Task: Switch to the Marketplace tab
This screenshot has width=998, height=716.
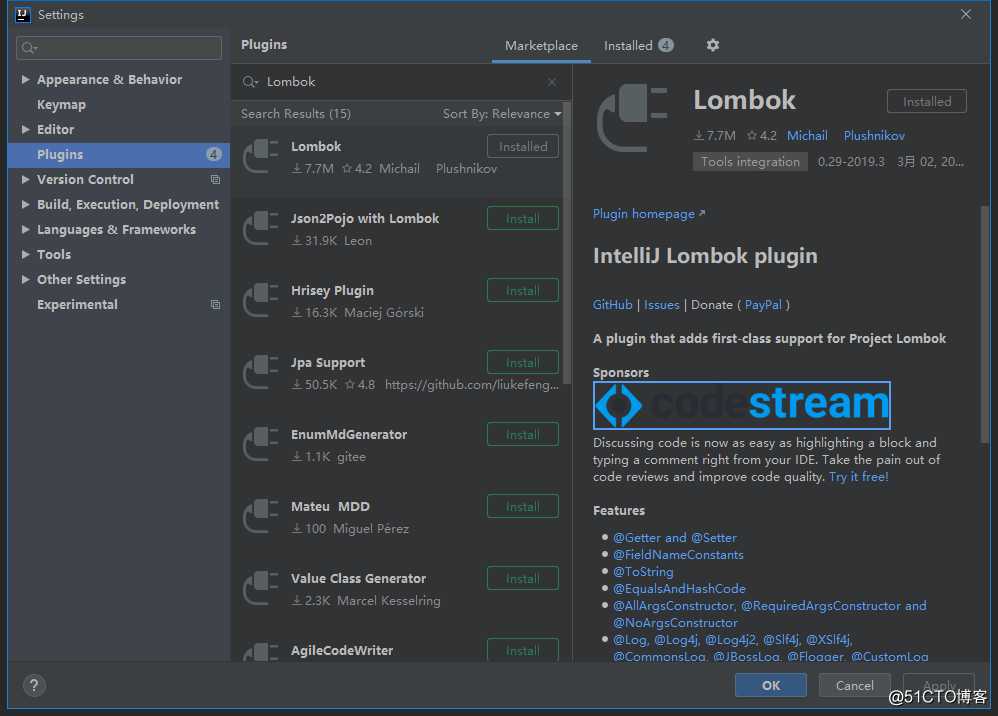Action: (x=541, y=46)
